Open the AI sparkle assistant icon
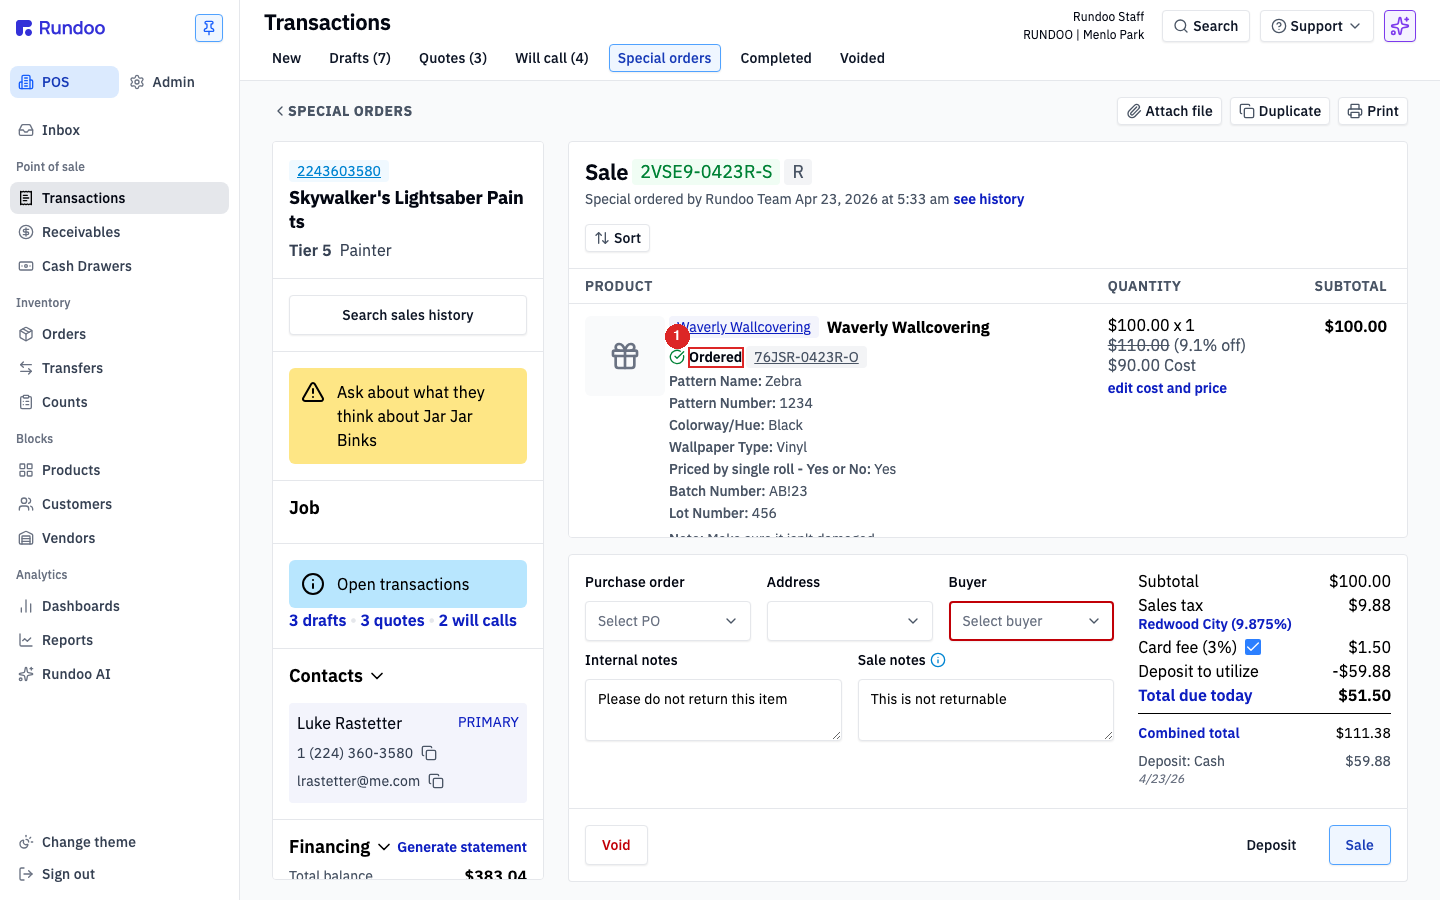Viewport: 1440px width, 900px height. tap(1400, 26)
